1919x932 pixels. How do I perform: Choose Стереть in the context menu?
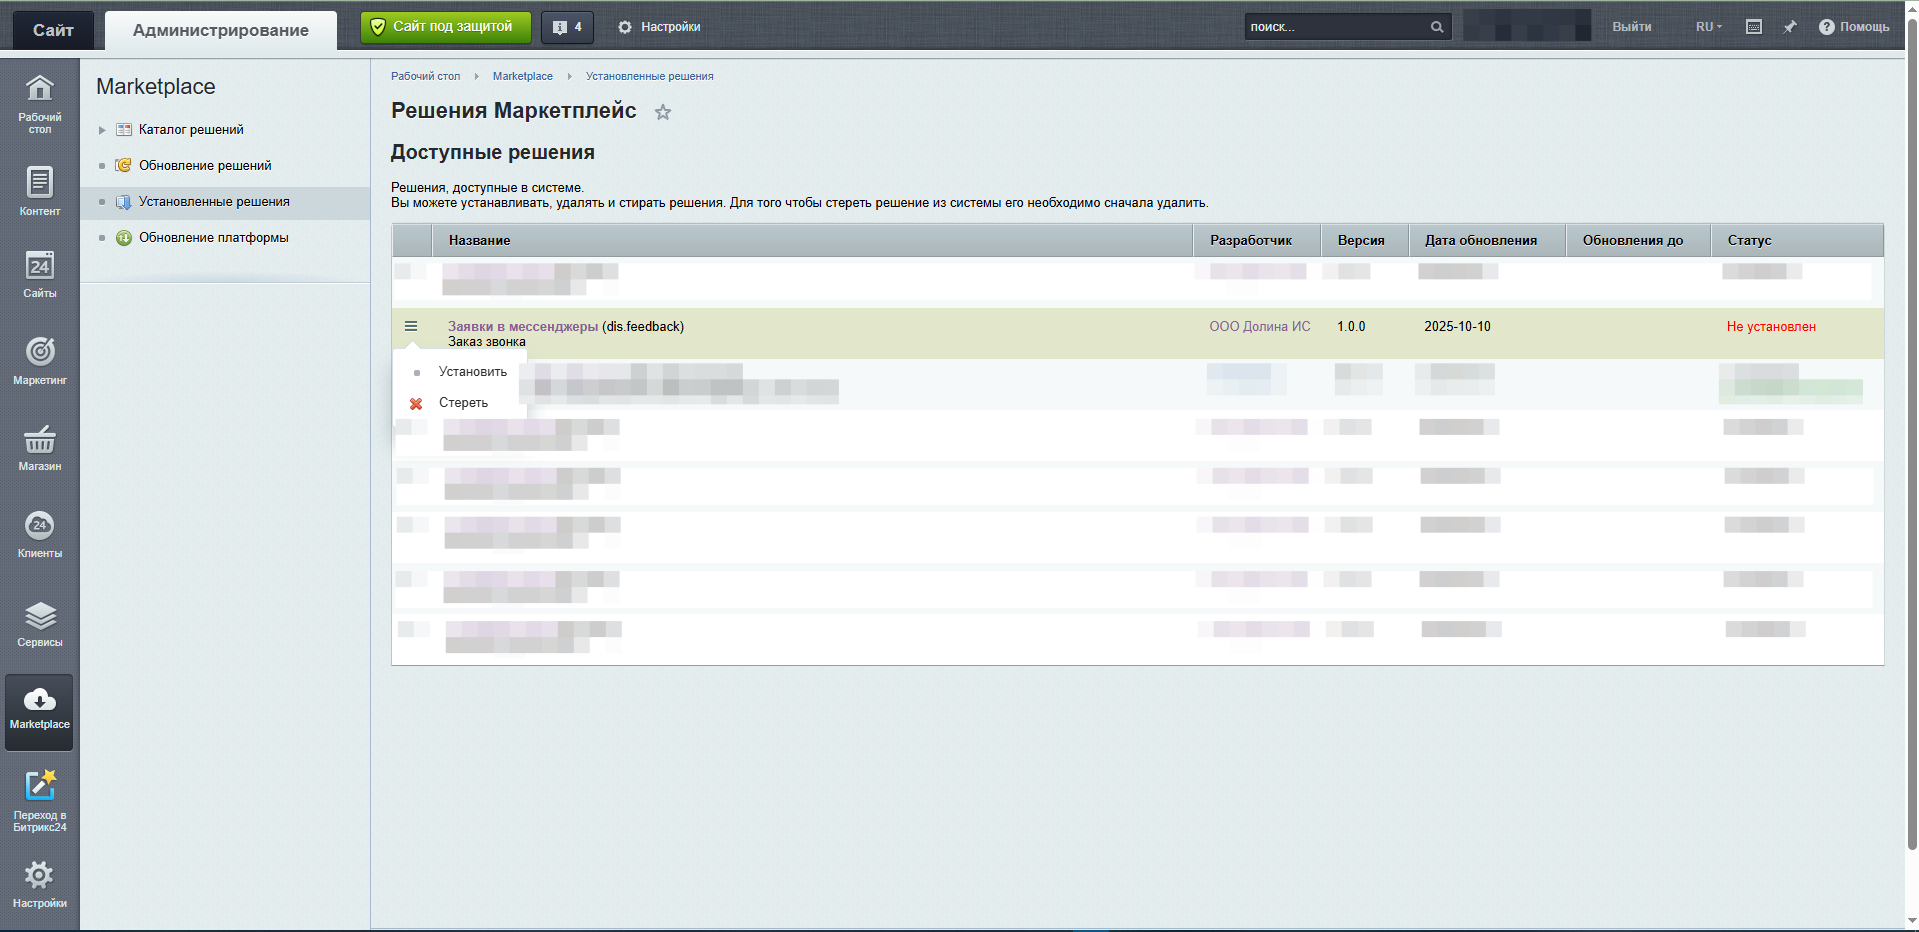coord(463,403)
